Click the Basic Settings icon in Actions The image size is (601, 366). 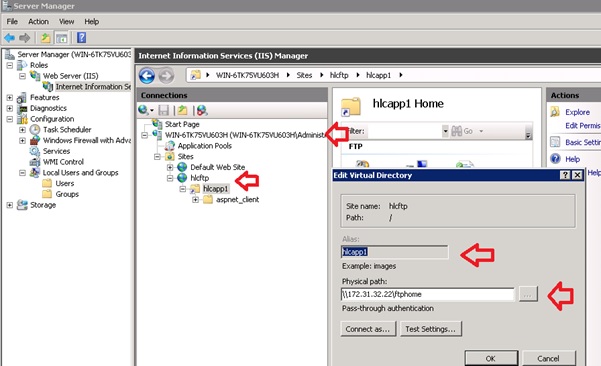pyautogui.click(x=555, y=142)
